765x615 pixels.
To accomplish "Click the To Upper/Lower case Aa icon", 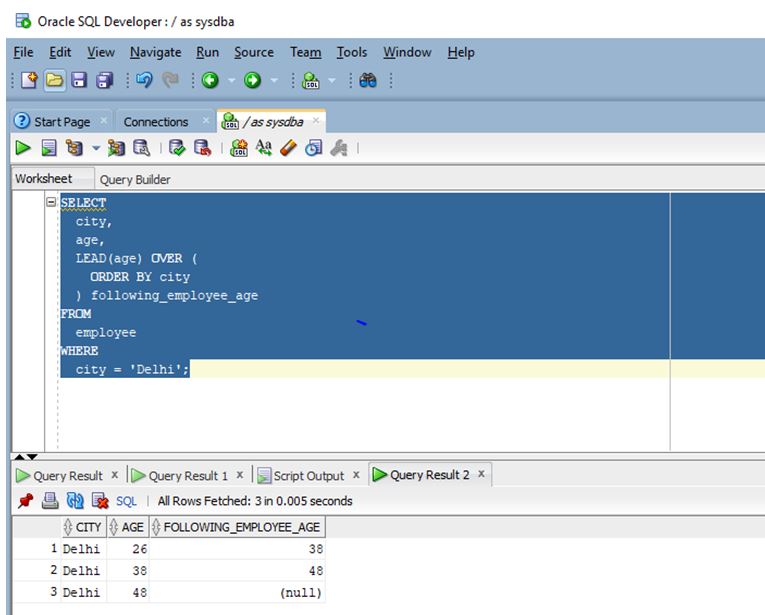I will pyautogui.click(x=264, y=148).
